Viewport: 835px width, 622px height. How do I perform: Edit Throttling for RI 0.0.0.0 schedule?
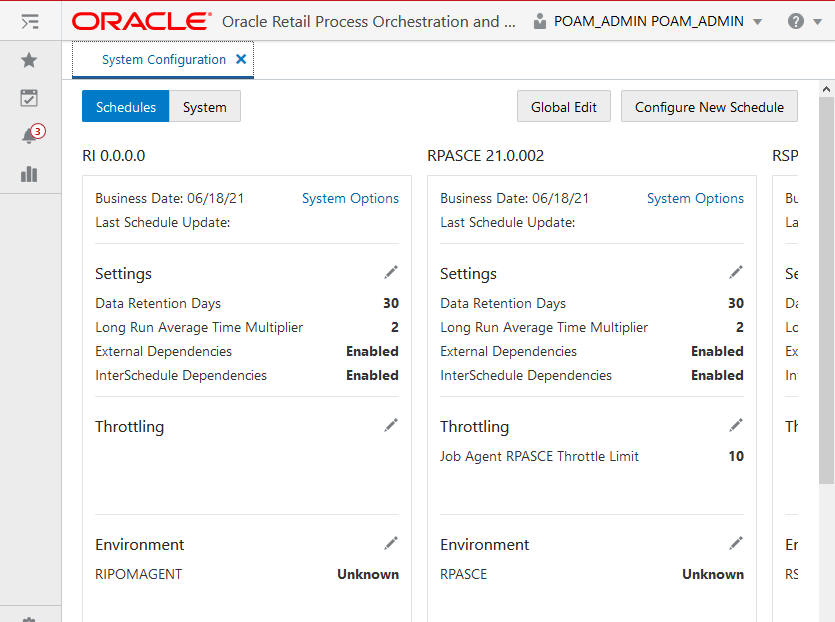click(x=391, y=425)
